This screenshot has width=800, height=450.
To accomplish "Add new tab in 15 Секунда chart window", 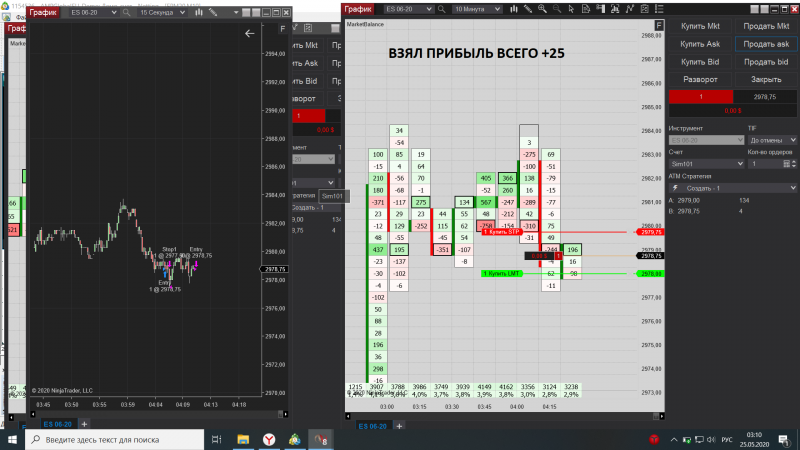I will [x=85, y=424].
